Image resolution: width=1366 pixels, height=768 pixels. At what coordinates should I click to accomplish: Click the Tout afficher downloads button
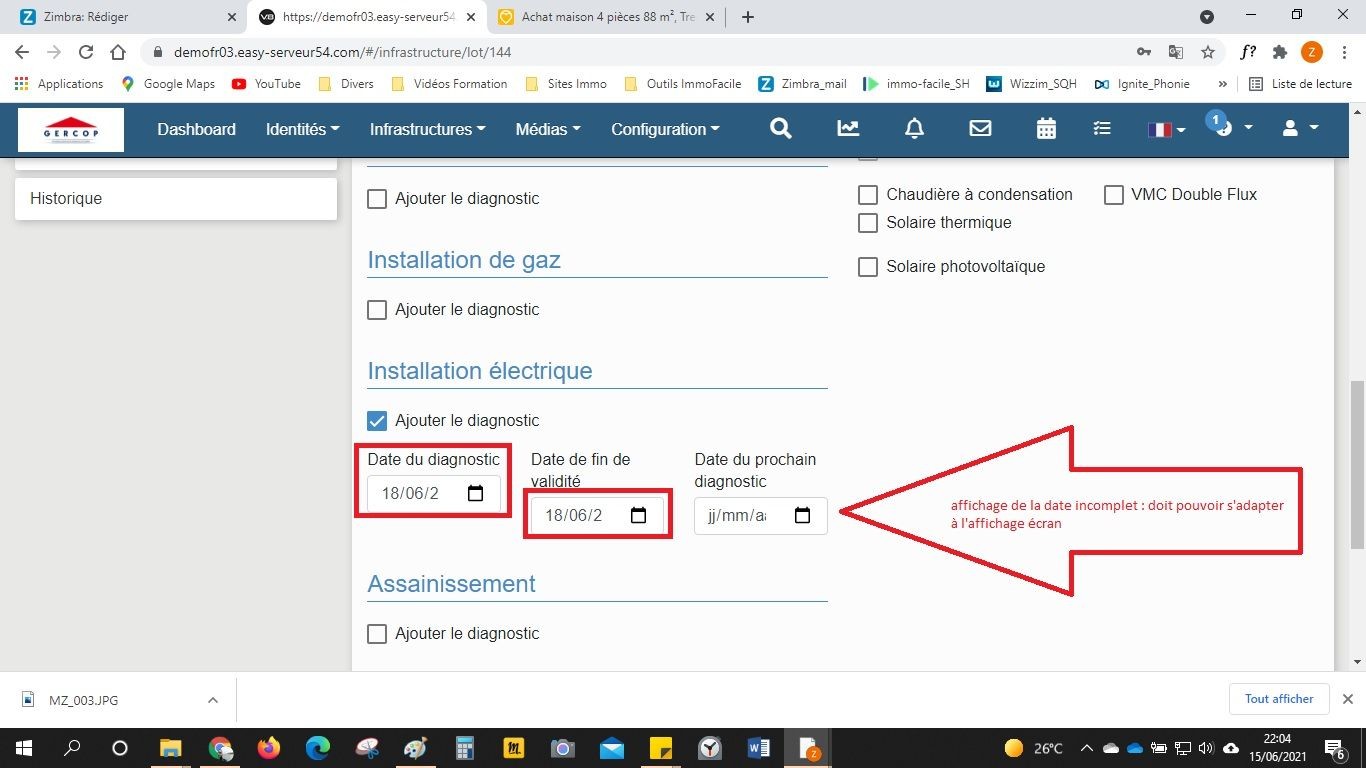(x=1278, y=699)
